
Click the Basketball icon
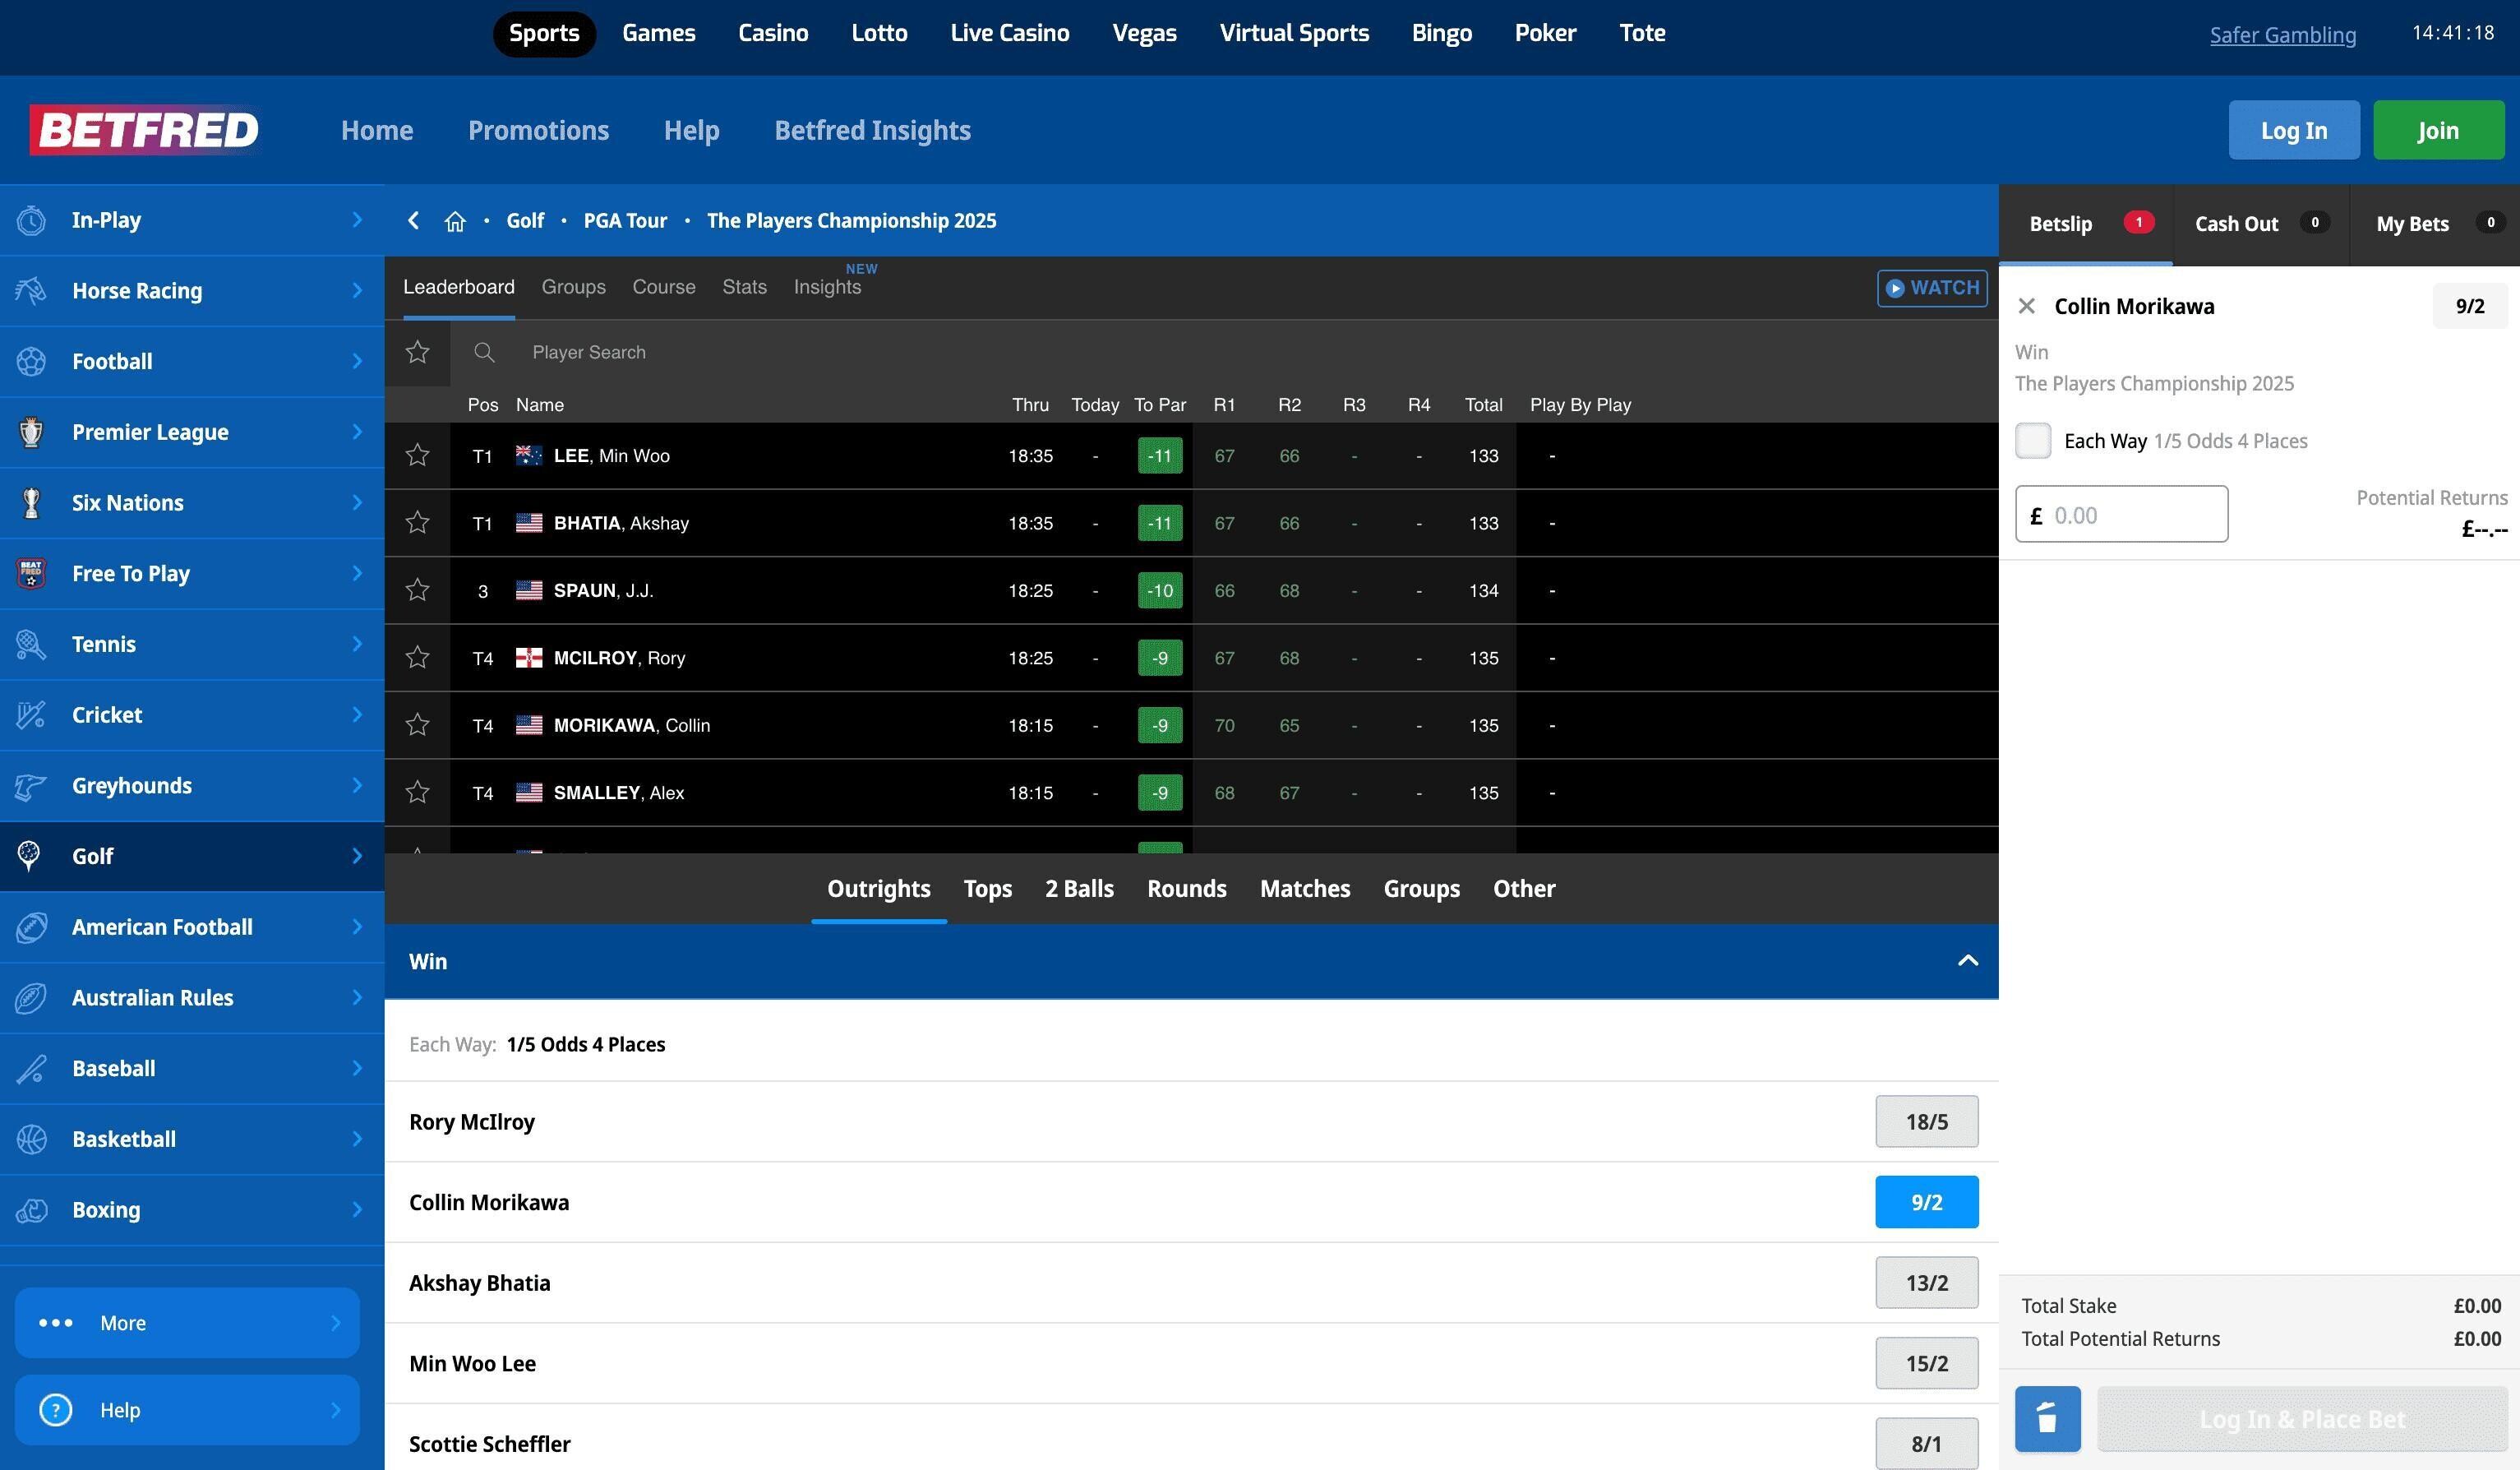pos(31,1139)
